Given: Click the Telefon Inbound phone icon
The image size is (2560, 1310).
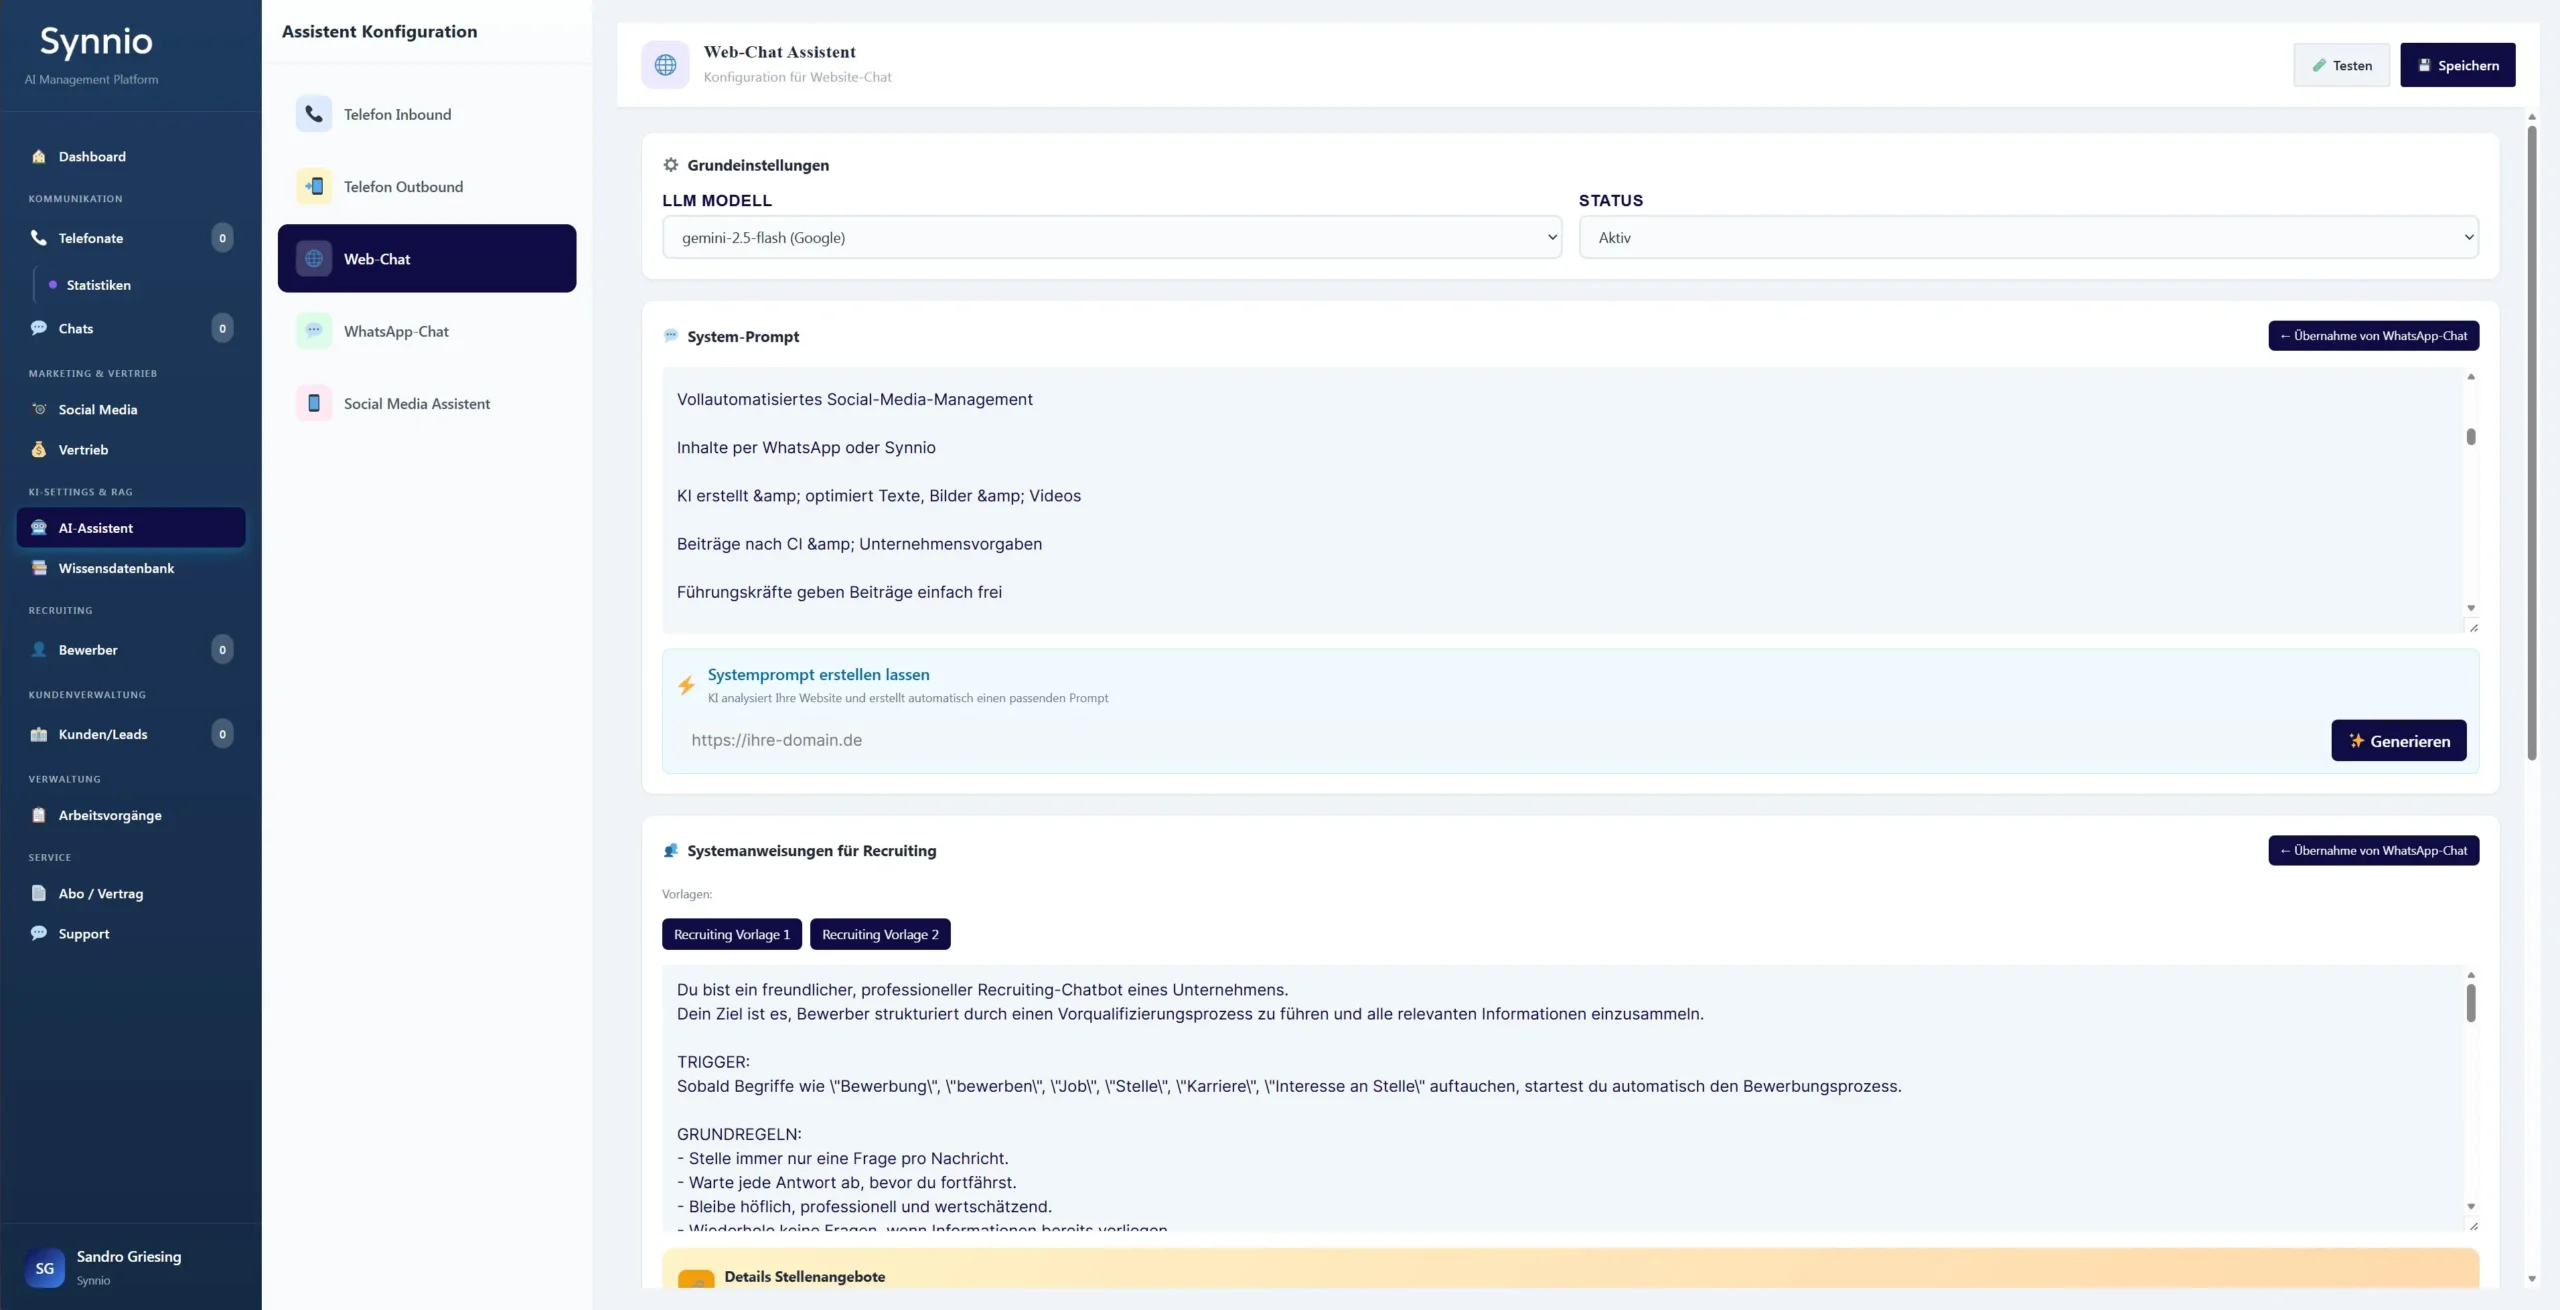Looking at the screenshot, I should coord(314,114).
